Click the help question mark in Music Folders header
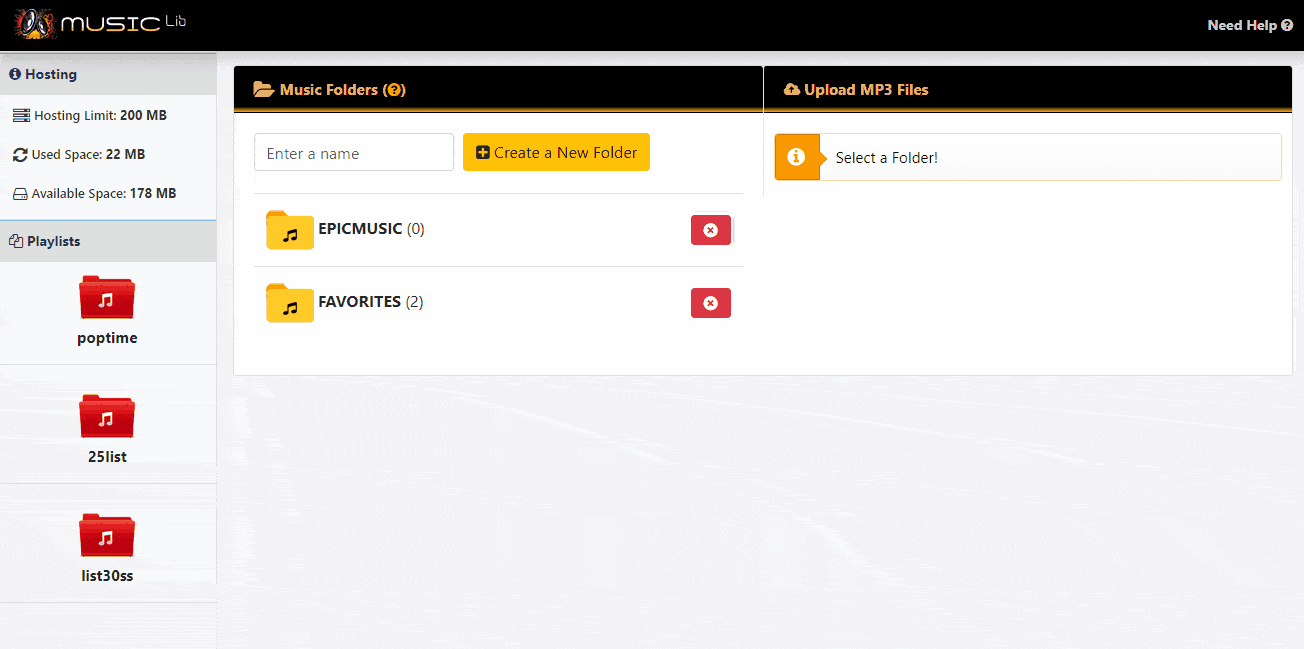 coord(395,90)
